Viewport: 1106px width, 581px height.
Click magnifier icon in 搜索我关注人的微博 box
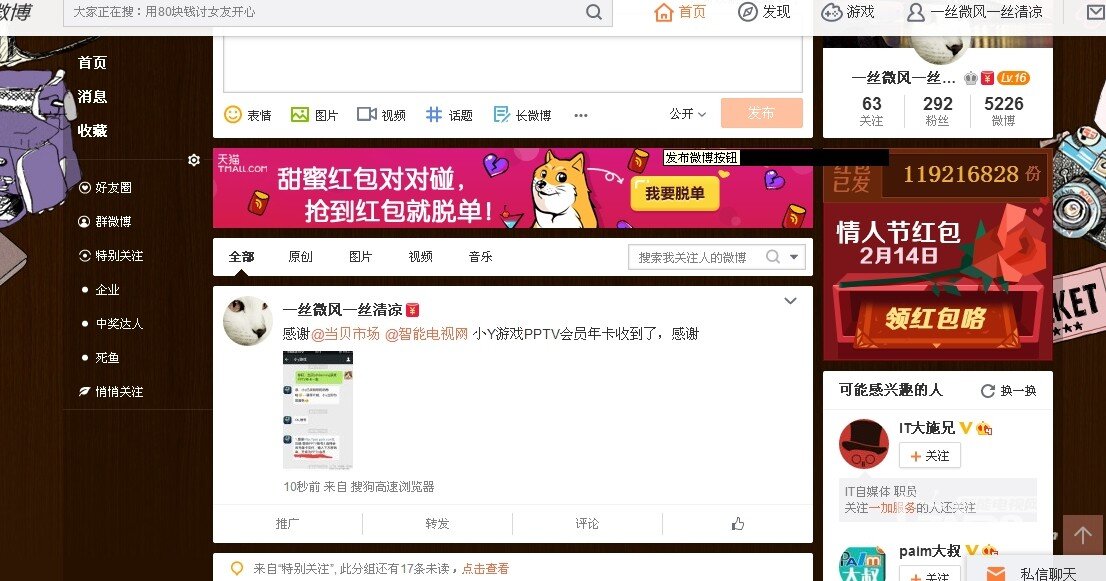point(773,257)
